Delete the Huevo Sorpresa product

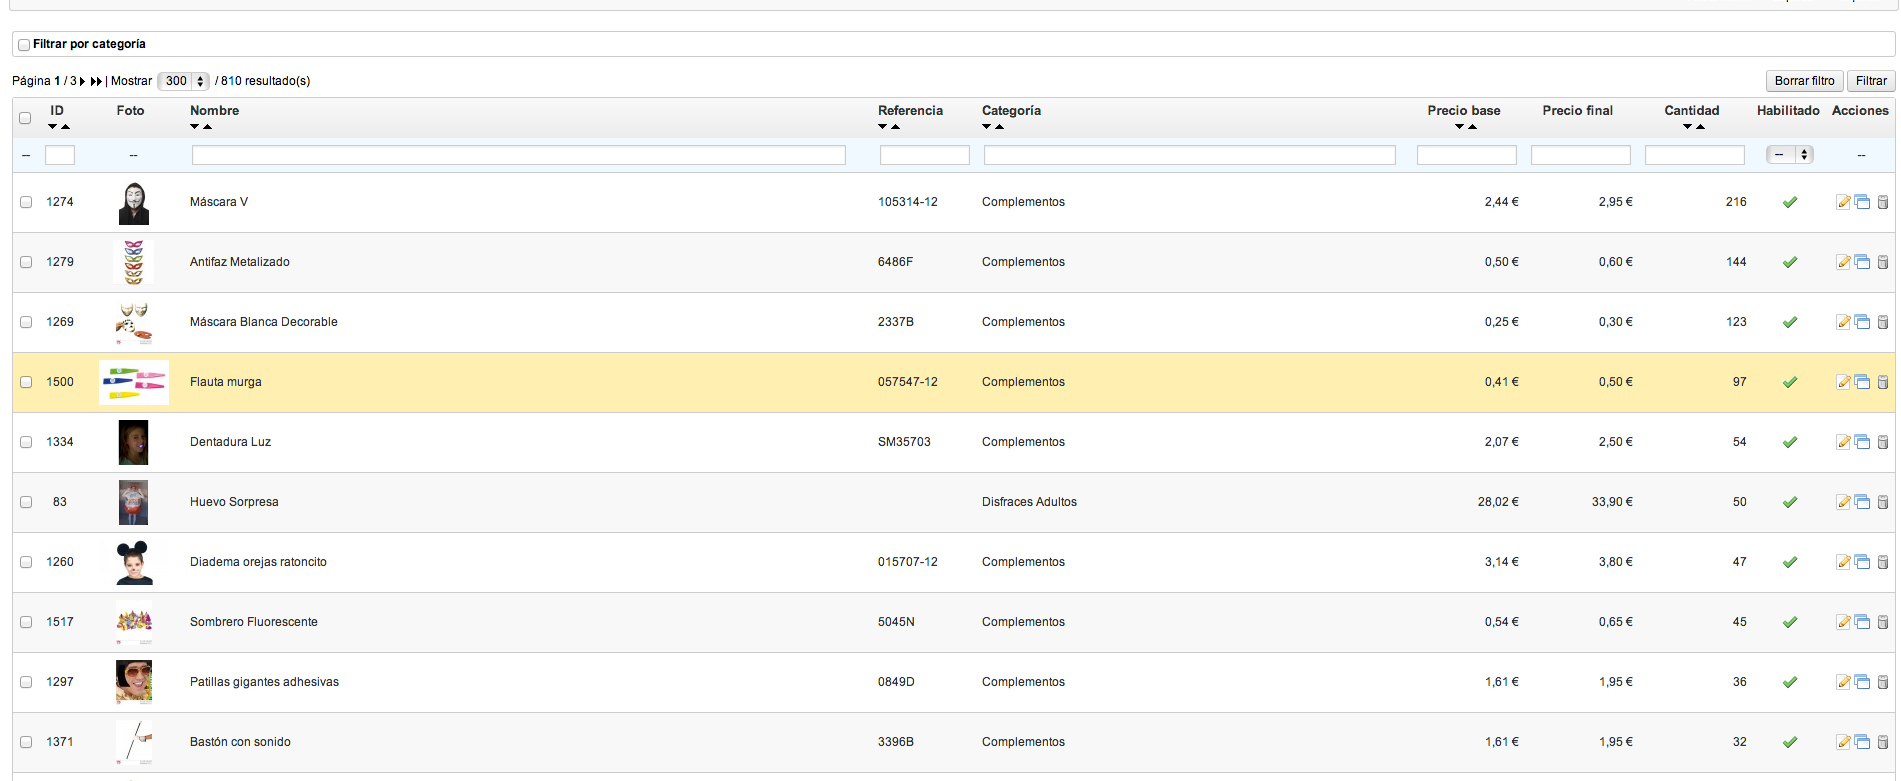(1882, 502)
